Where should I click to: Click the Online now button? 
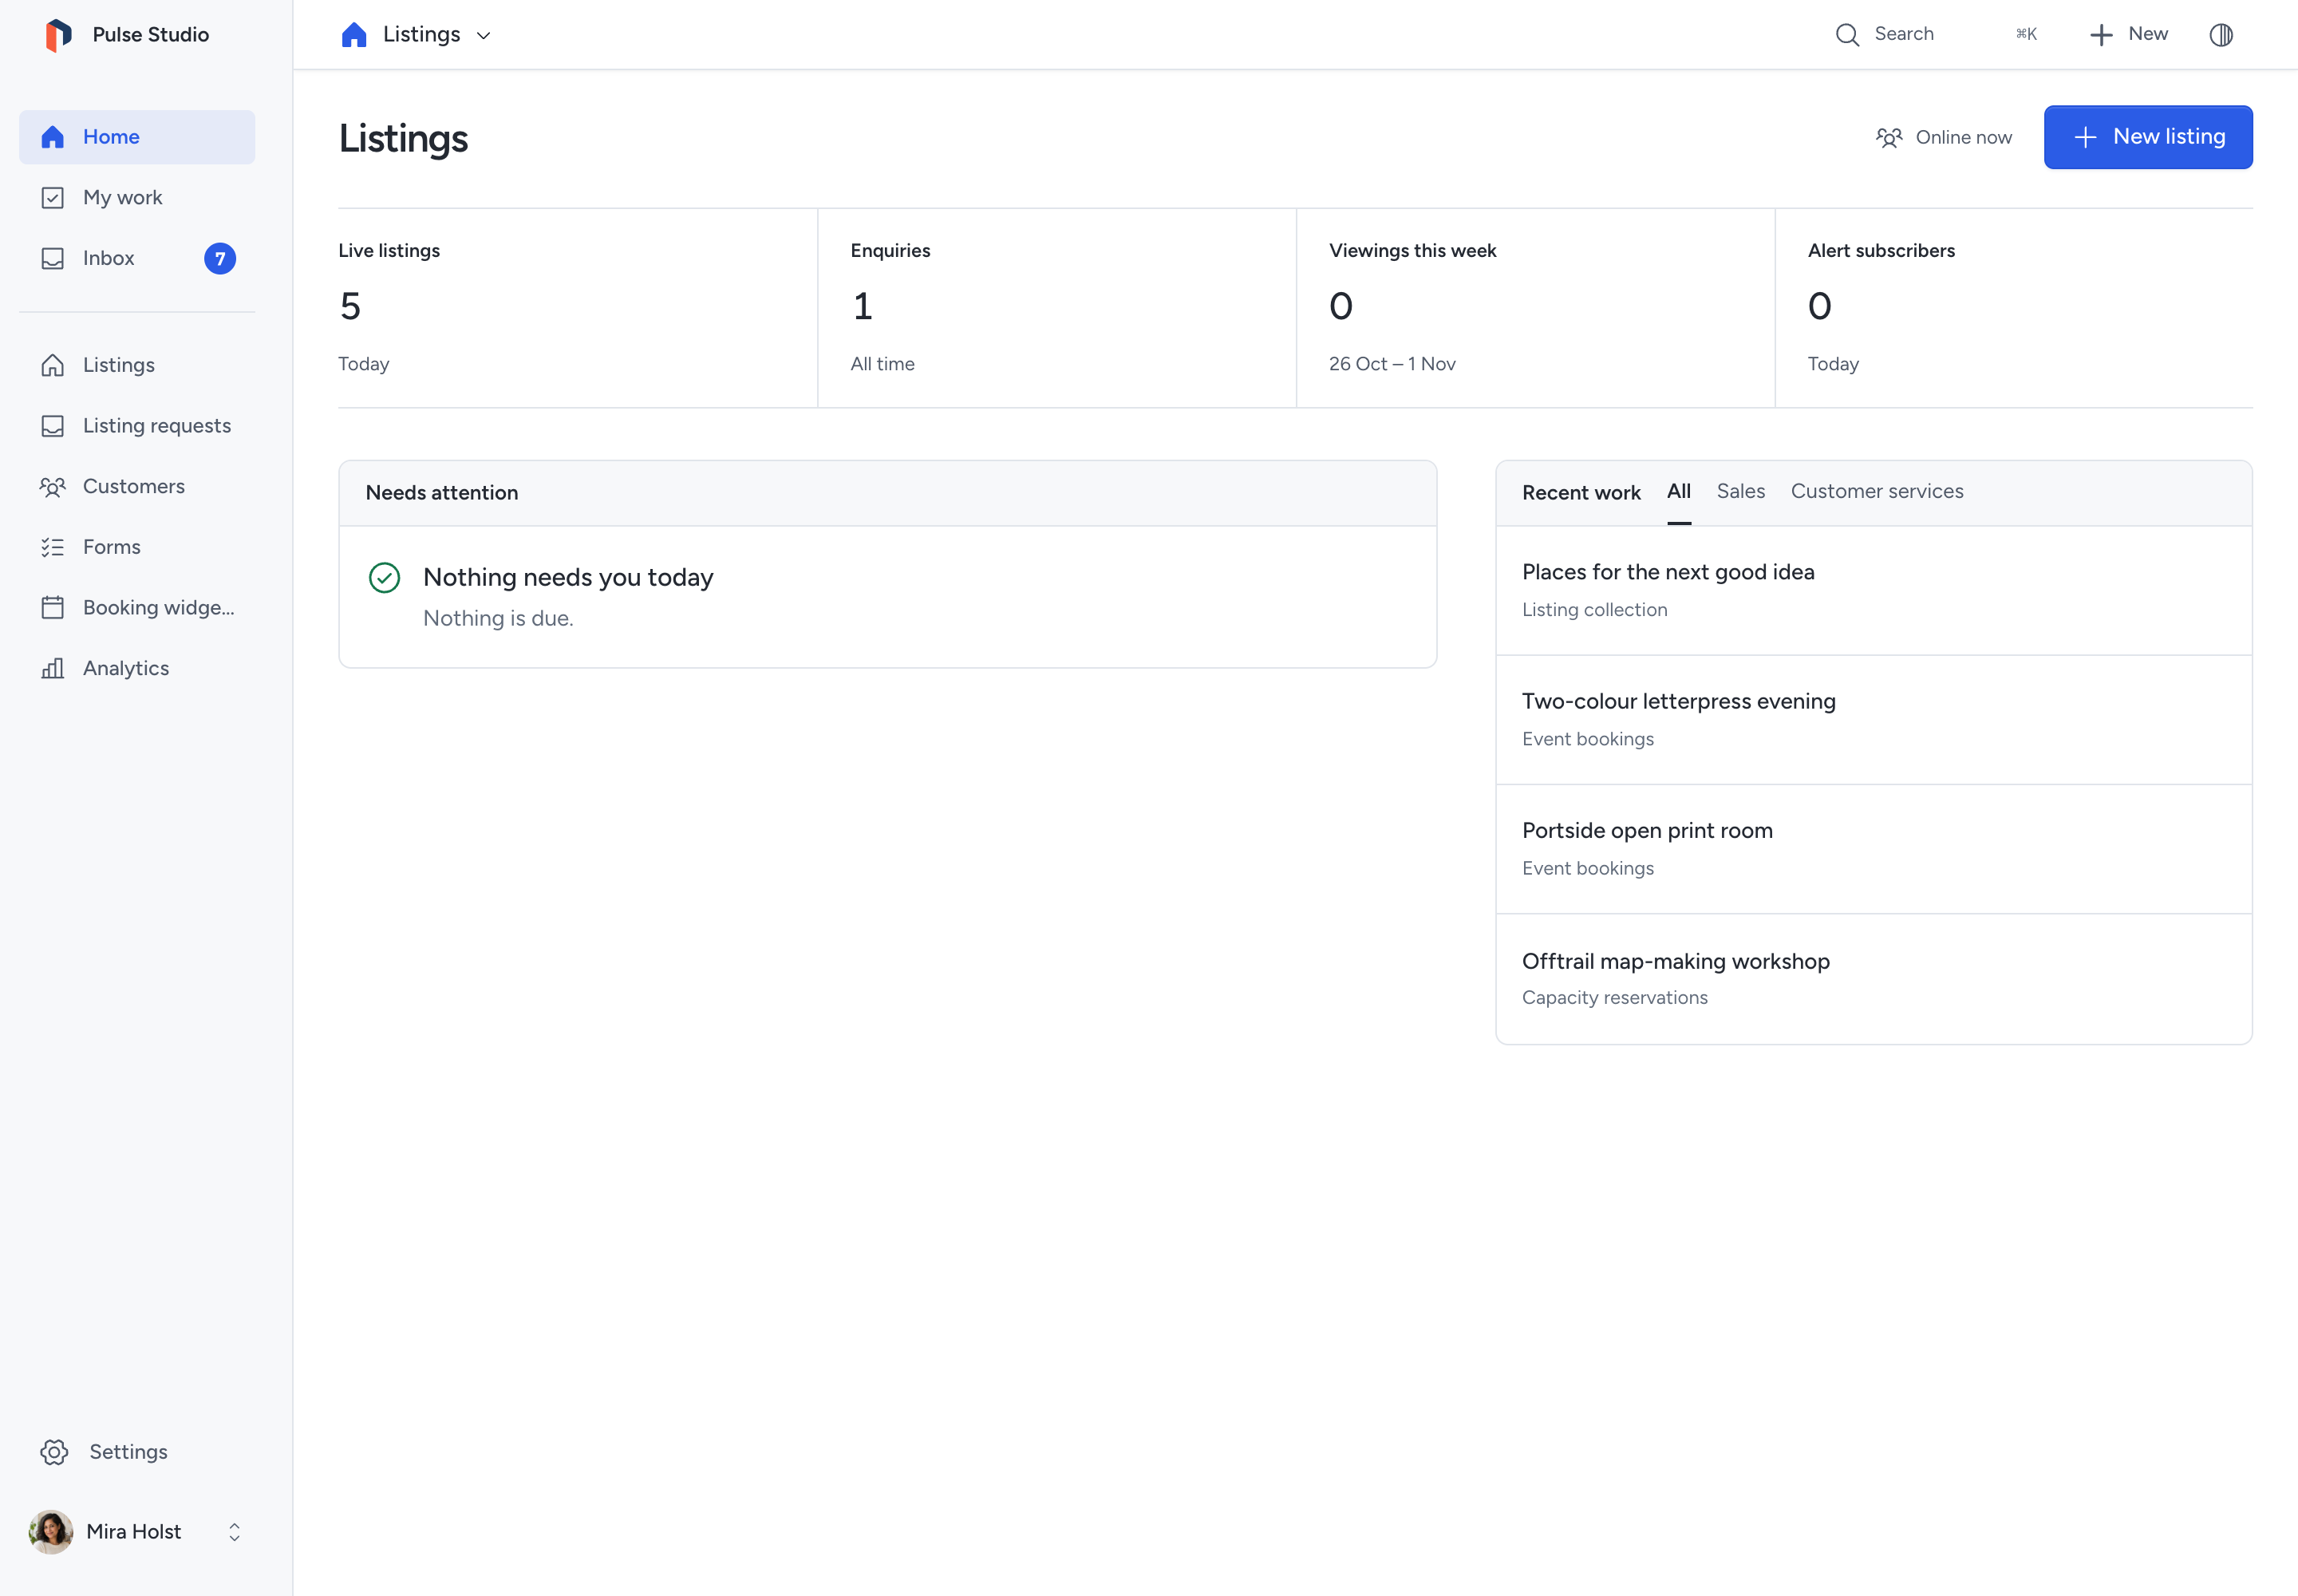pos(1944,137)
